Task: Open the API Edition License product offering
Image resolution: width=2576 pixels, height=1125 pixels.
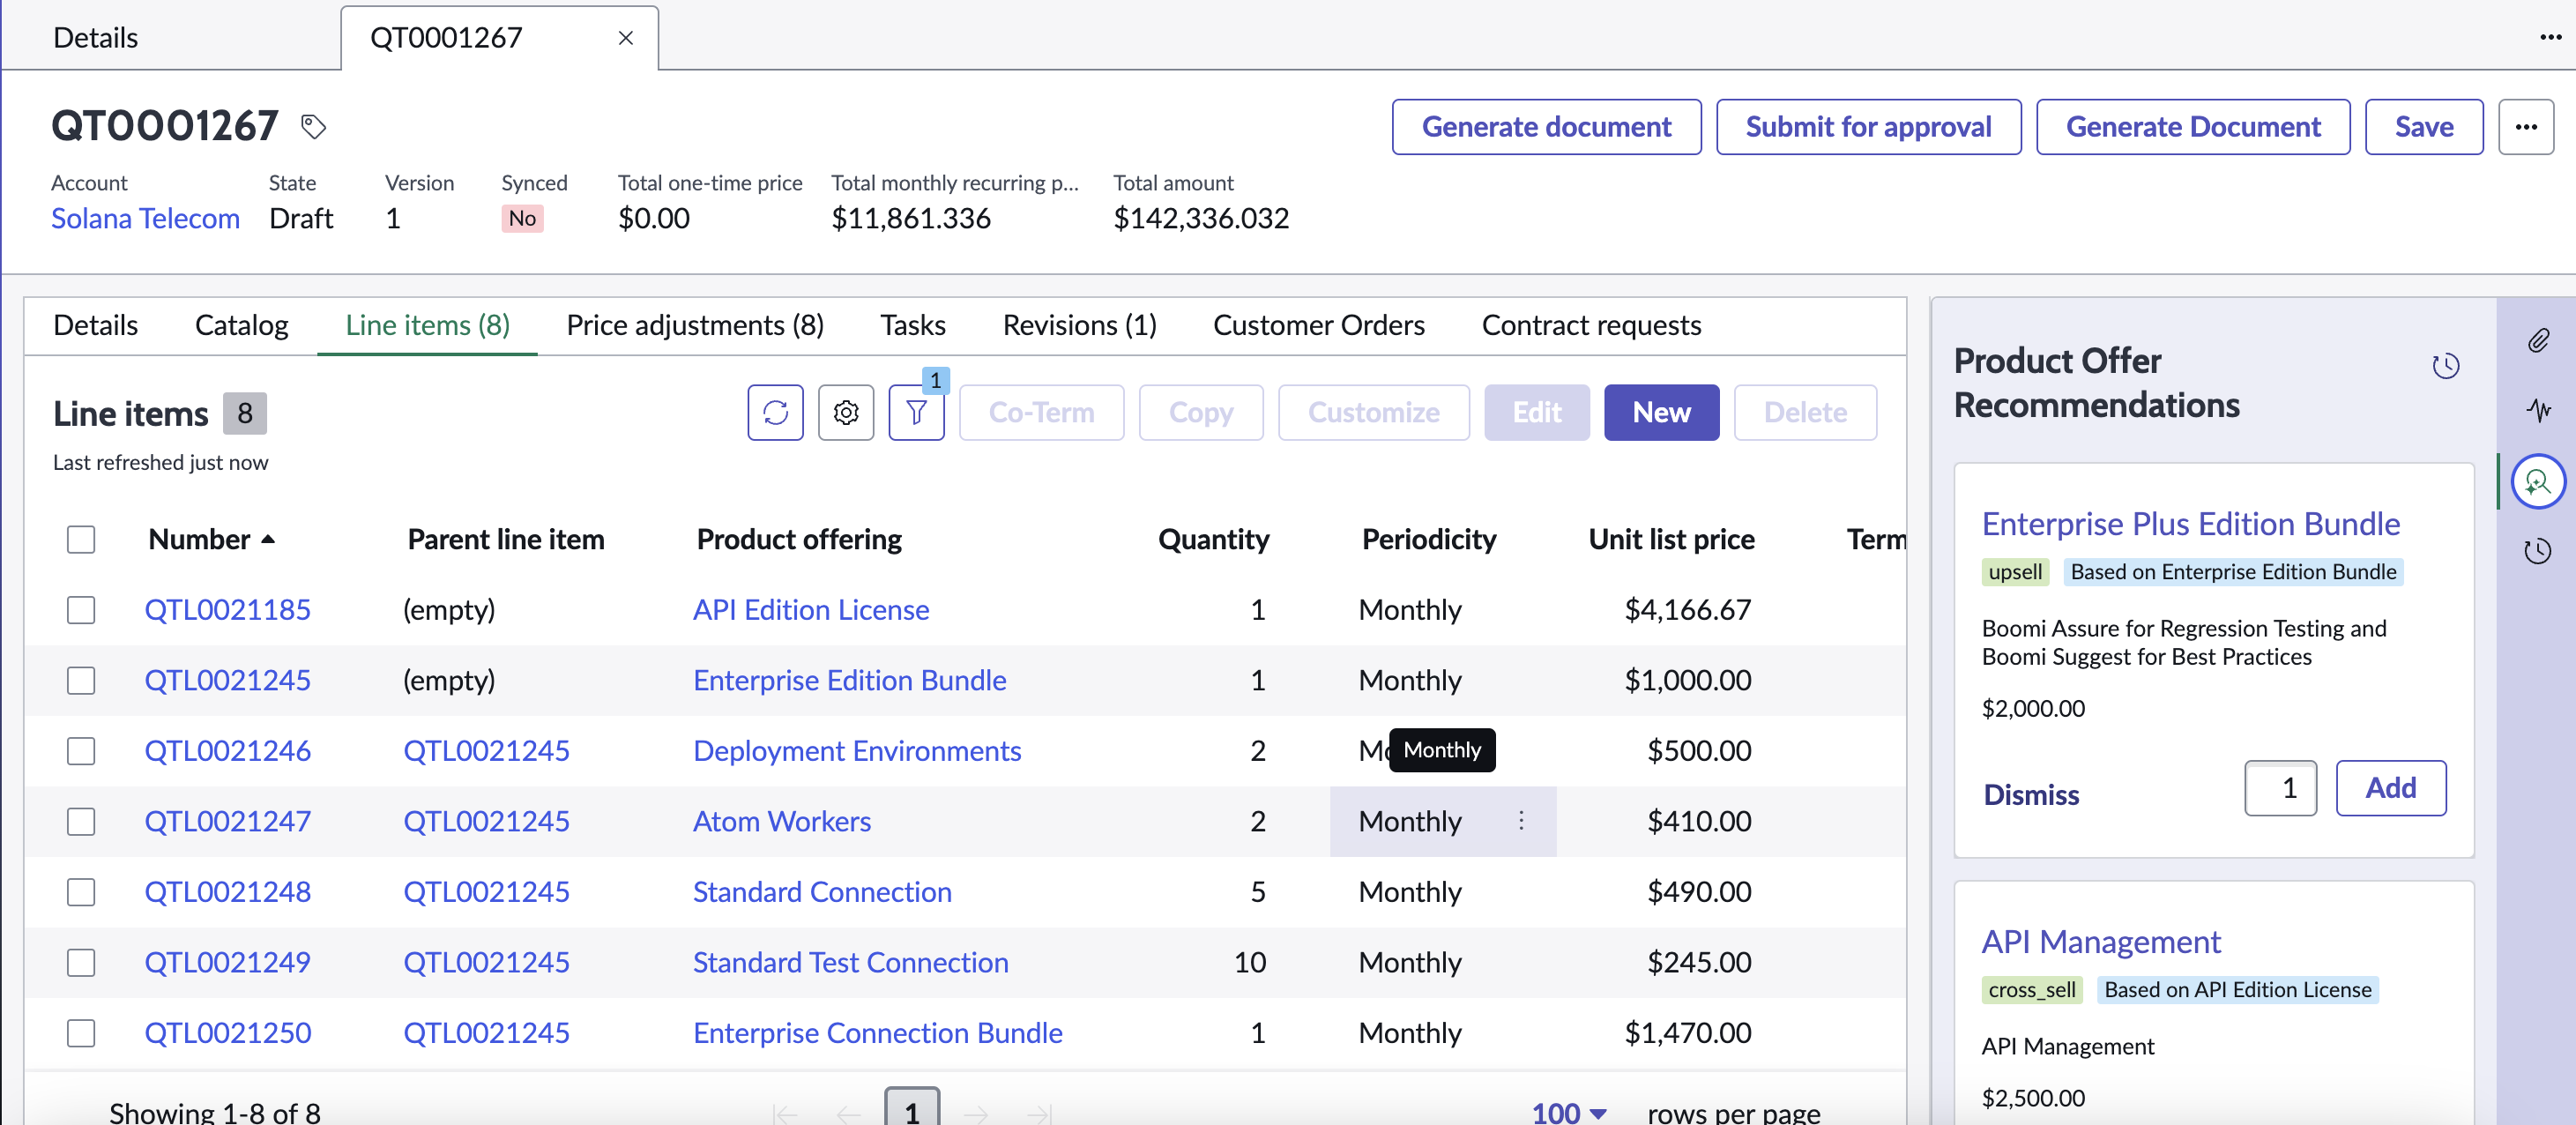Action: click(x=810, y=610)
